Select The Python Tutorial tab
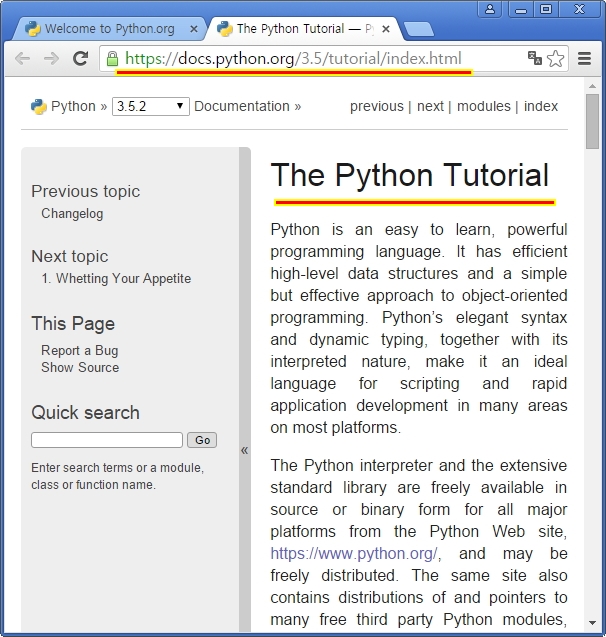The width and height of the screenshot is (606, 637). pyautogui.click(x=305, y=29)
